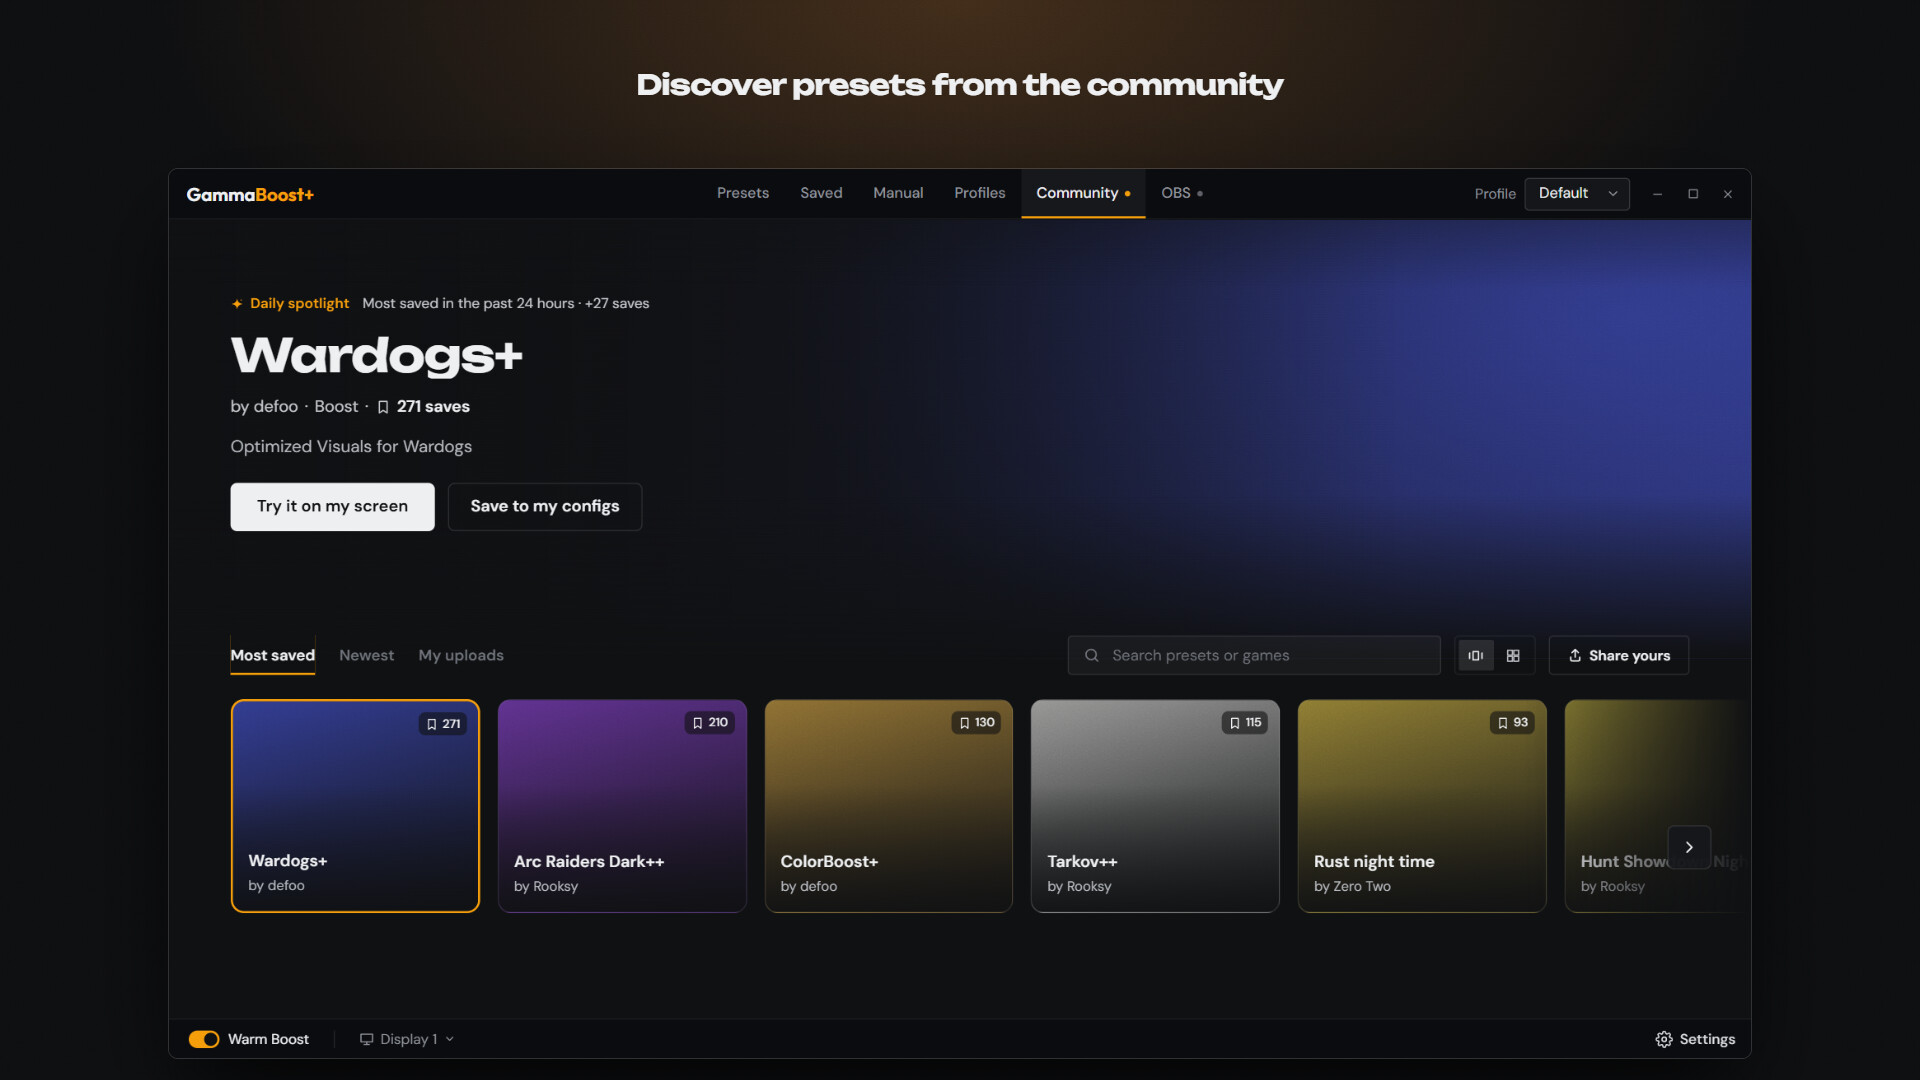Open Settings with the gear icon
1920x1080 pixels.
point(1664,1039)
